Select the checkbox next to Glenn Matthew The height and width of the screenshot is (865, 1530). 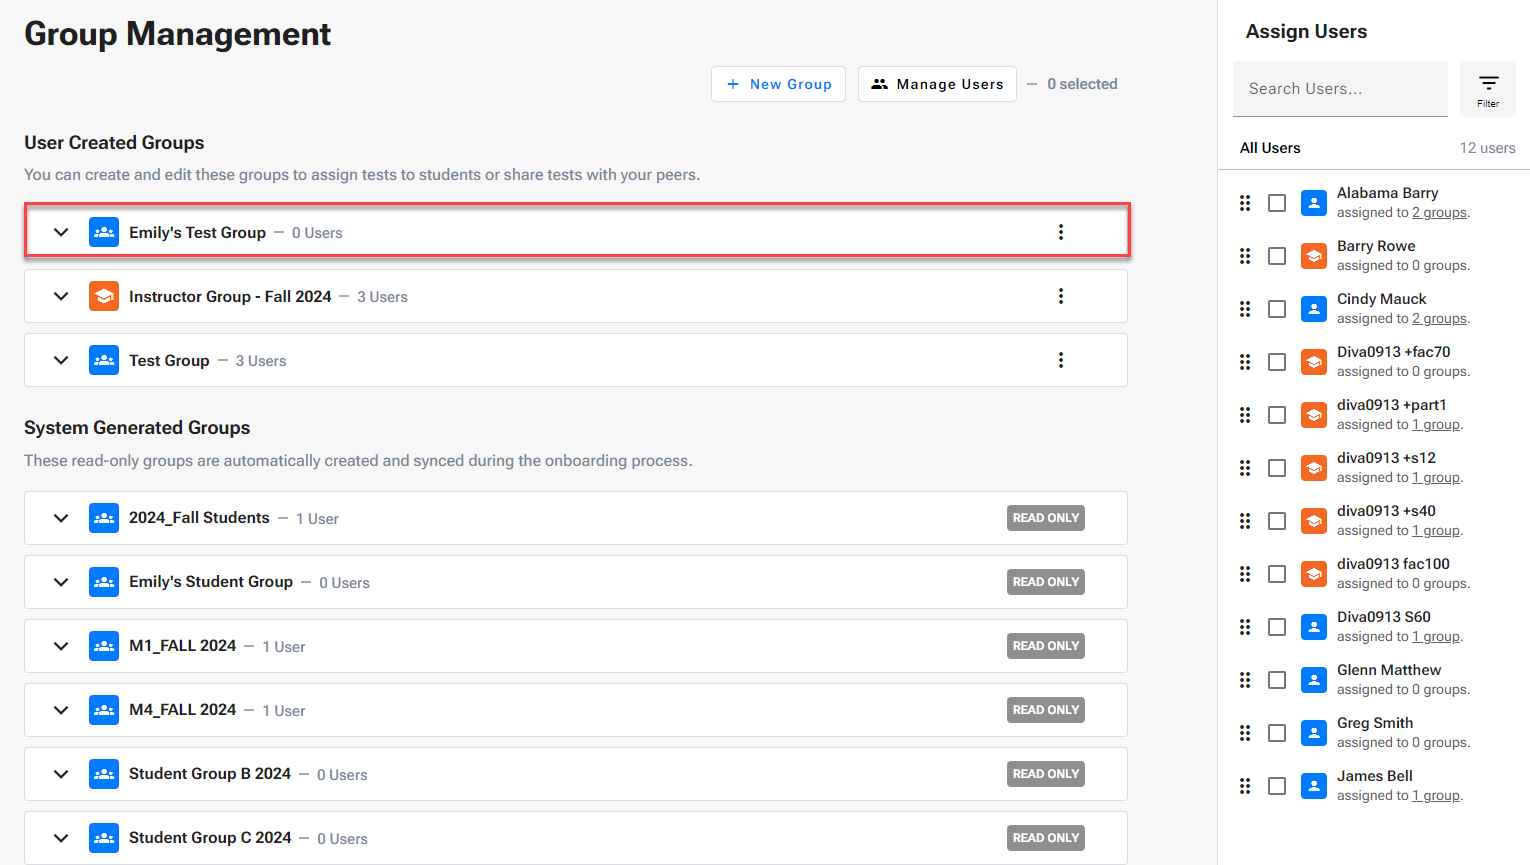click(1277, 680)
